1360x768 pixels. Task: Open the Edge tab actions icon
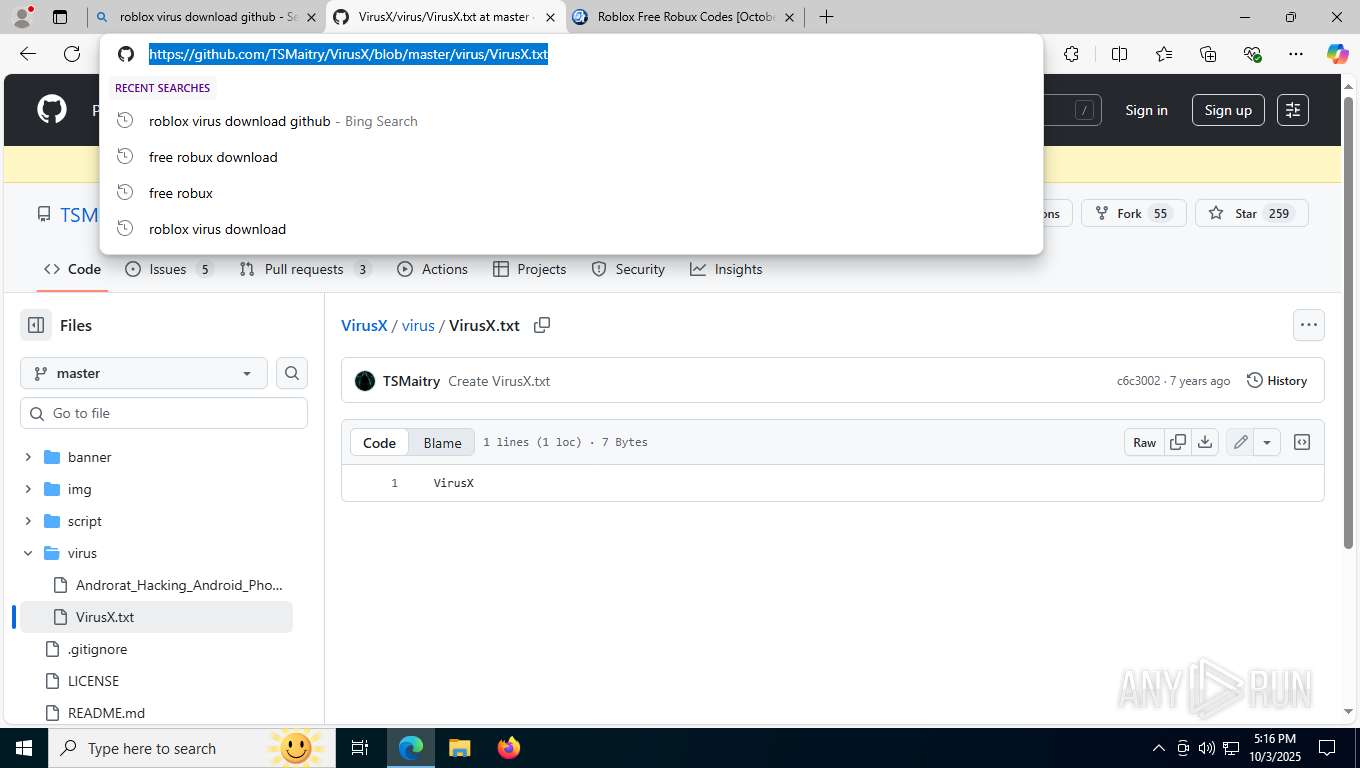coord(60,17)
